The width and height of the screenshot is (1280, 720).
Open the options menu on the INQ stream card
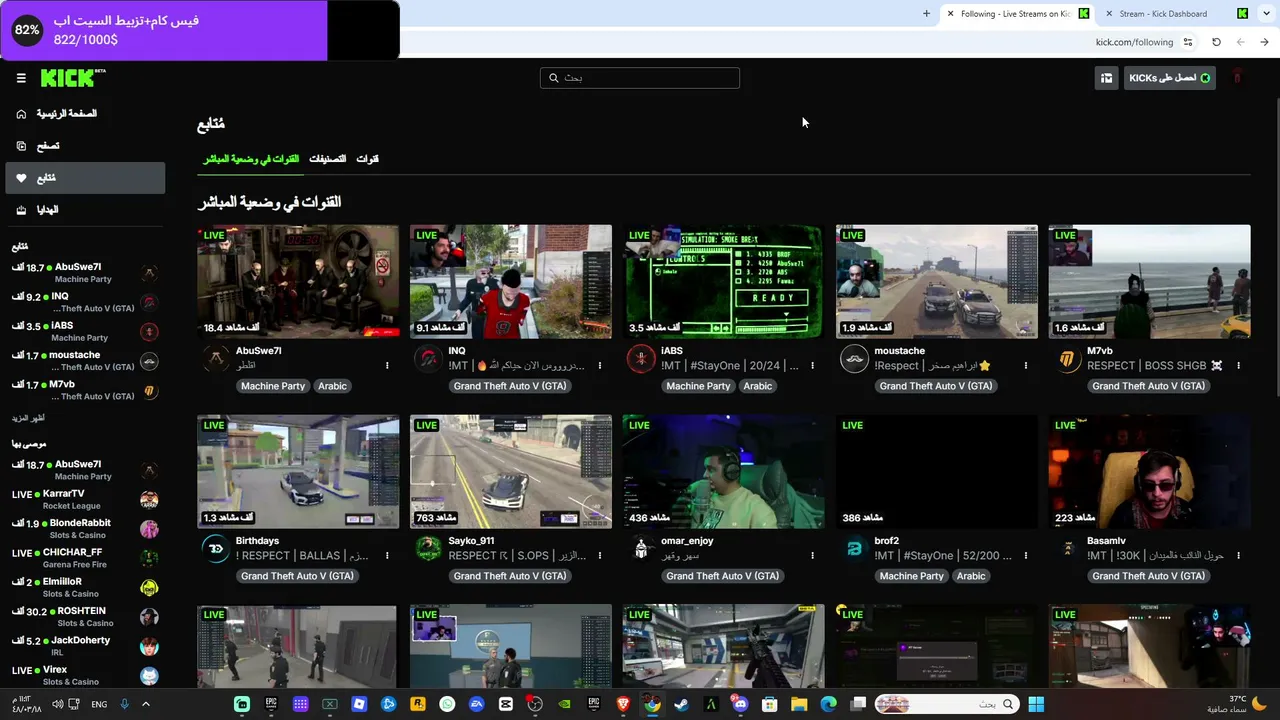[600, 366]
